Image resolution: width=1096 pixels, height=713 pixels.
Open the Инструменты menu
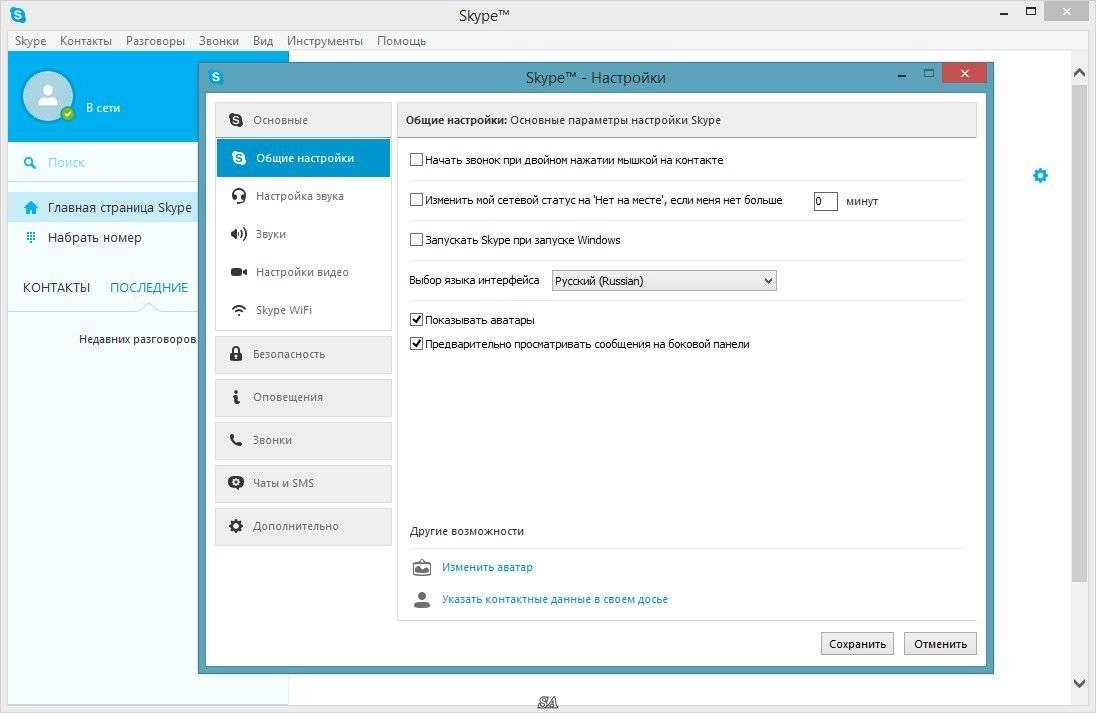(x=325, y=41)
